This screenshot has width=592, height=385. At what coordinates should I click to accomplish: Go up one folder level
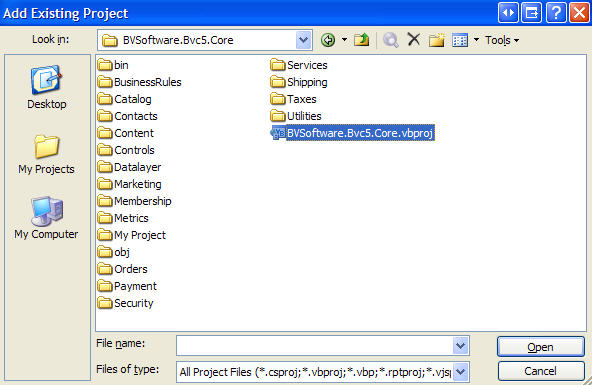point(361,40)
